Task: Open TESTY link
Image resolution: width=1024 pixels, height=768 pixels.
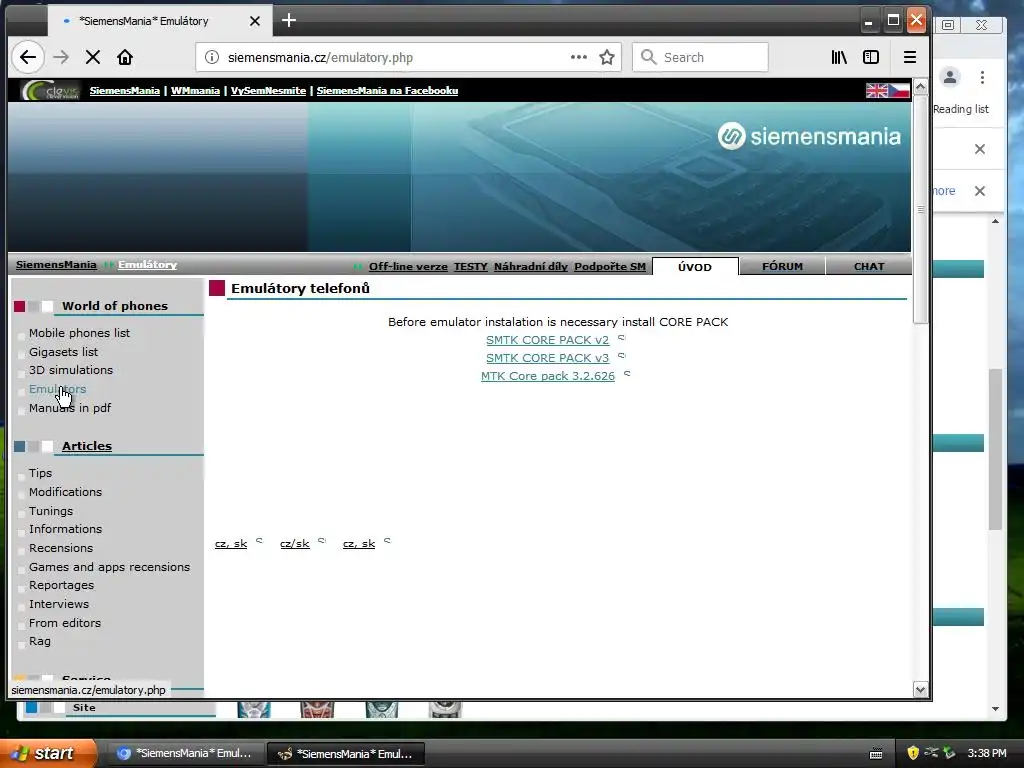Action: coord(470,266)
